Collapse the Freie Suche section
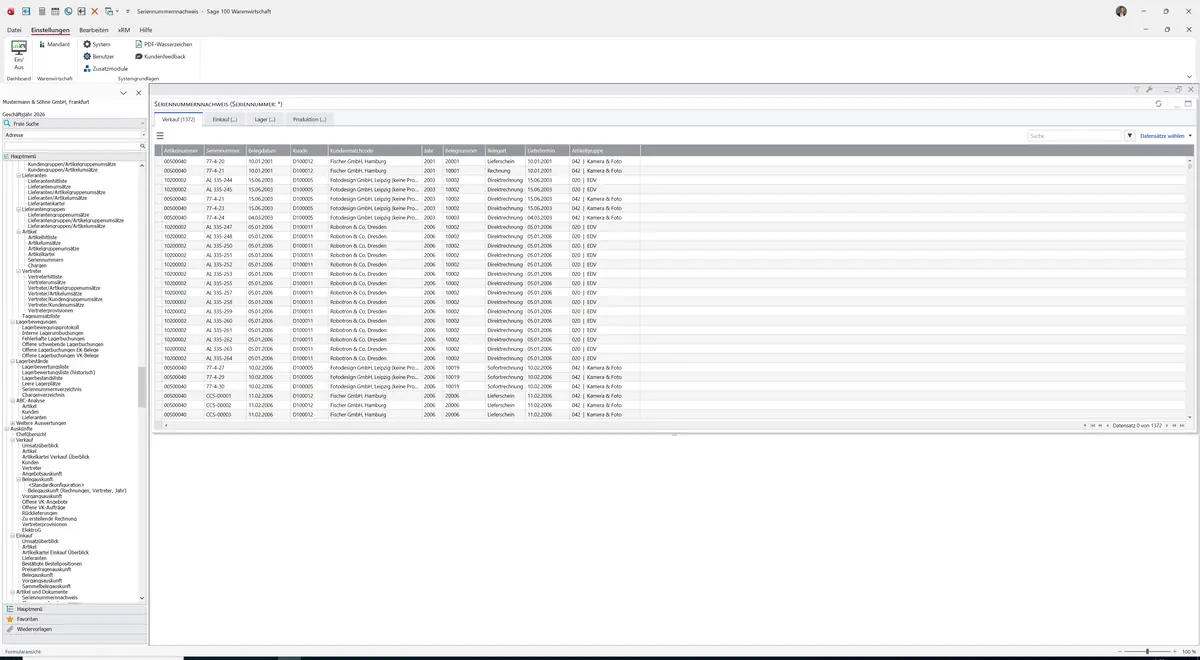The image size is (1200, 660). click(143, 123)
